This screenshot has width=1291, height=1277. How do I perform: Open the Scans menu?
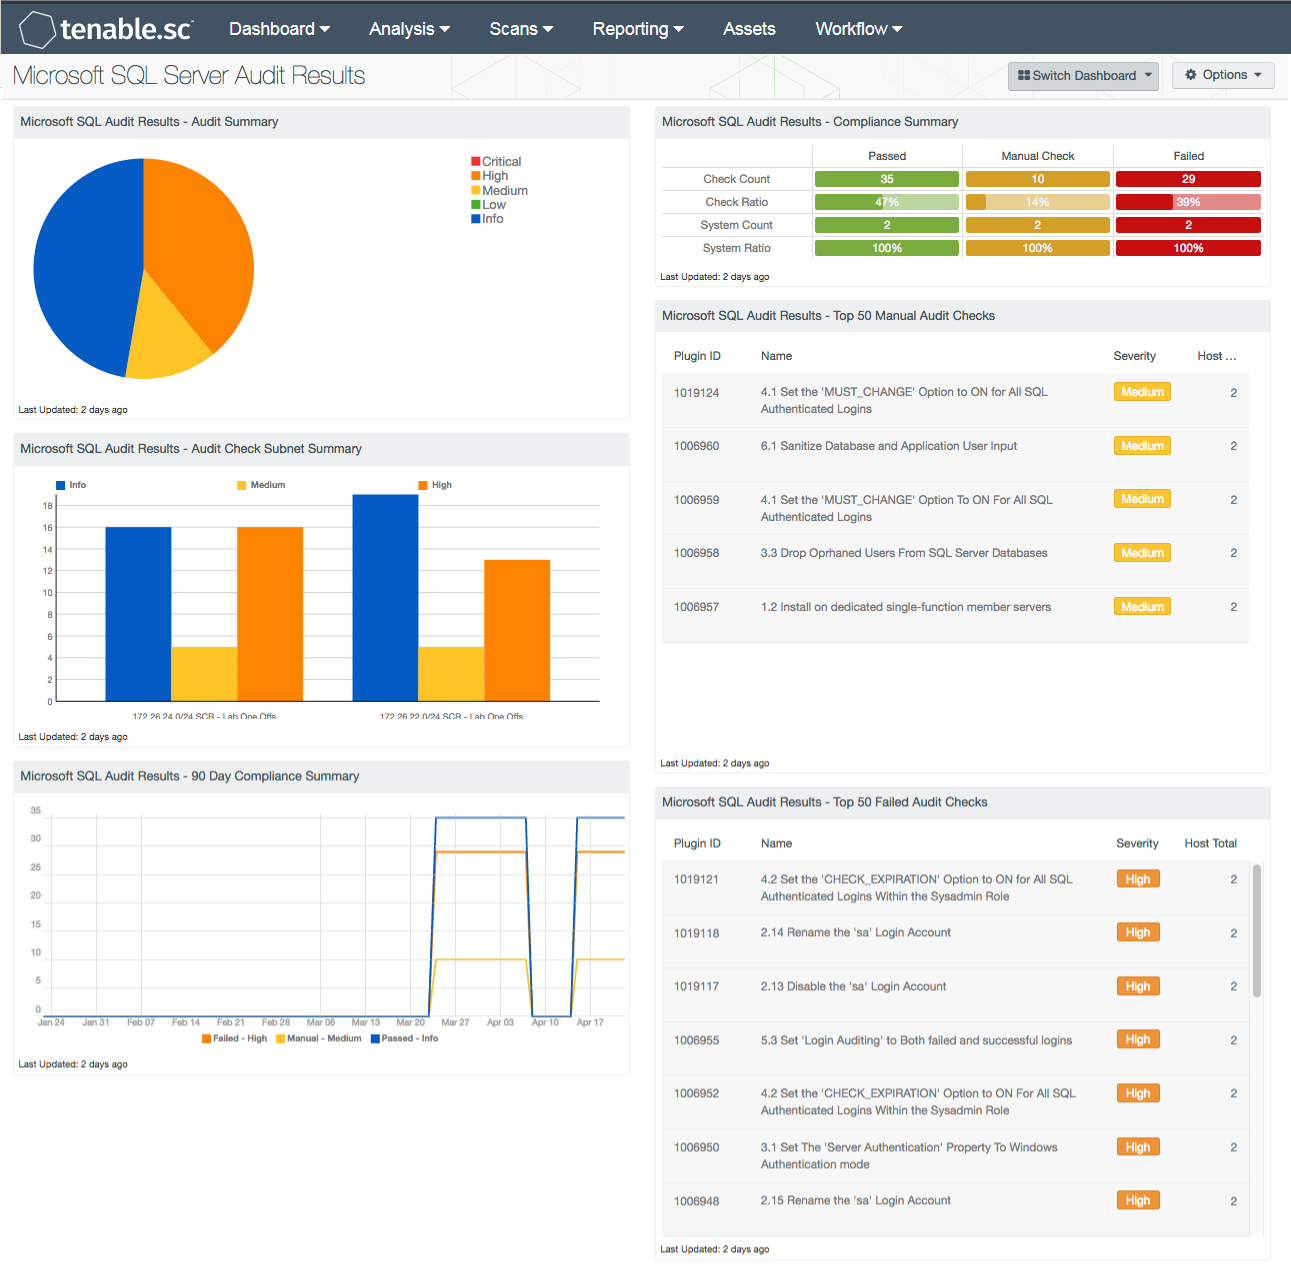coord(521,29)
